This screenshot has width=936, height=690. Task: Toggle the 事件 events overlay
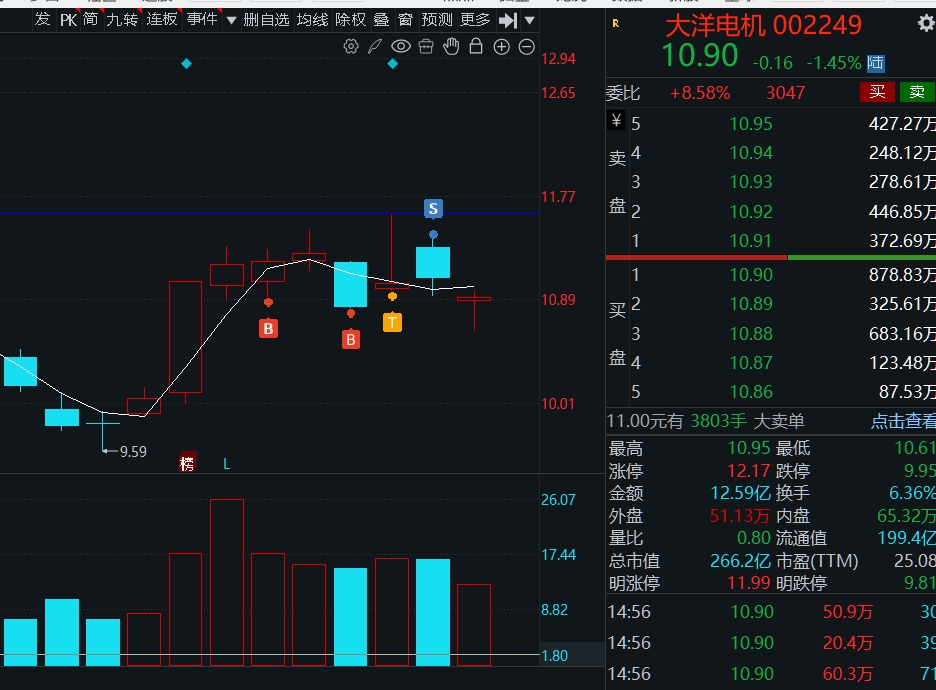[x=202, y=20]
